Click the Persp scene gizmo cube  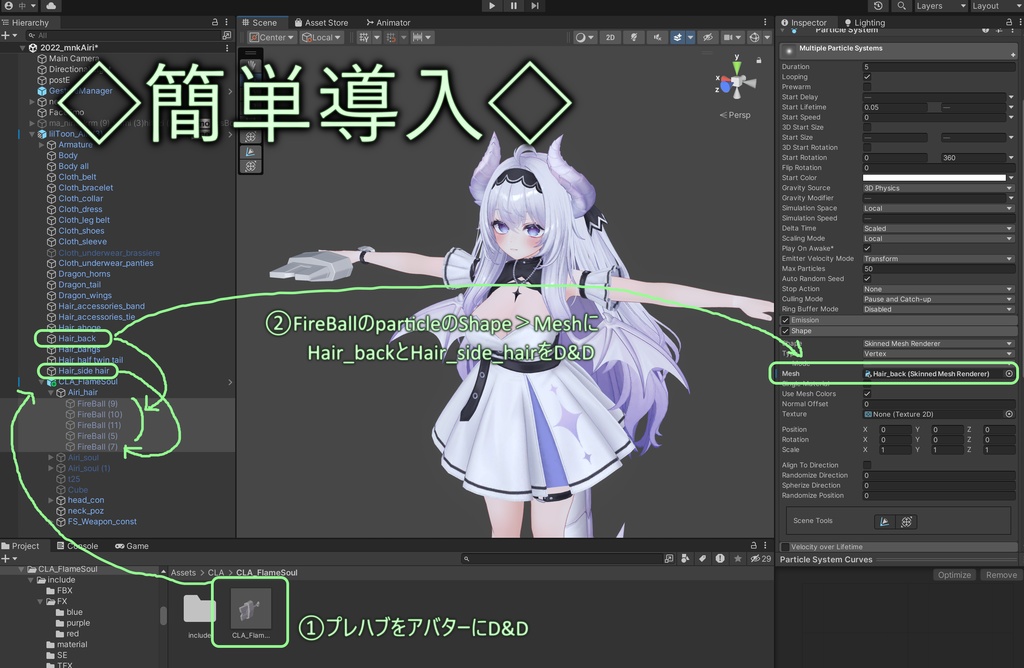(735, 82)
